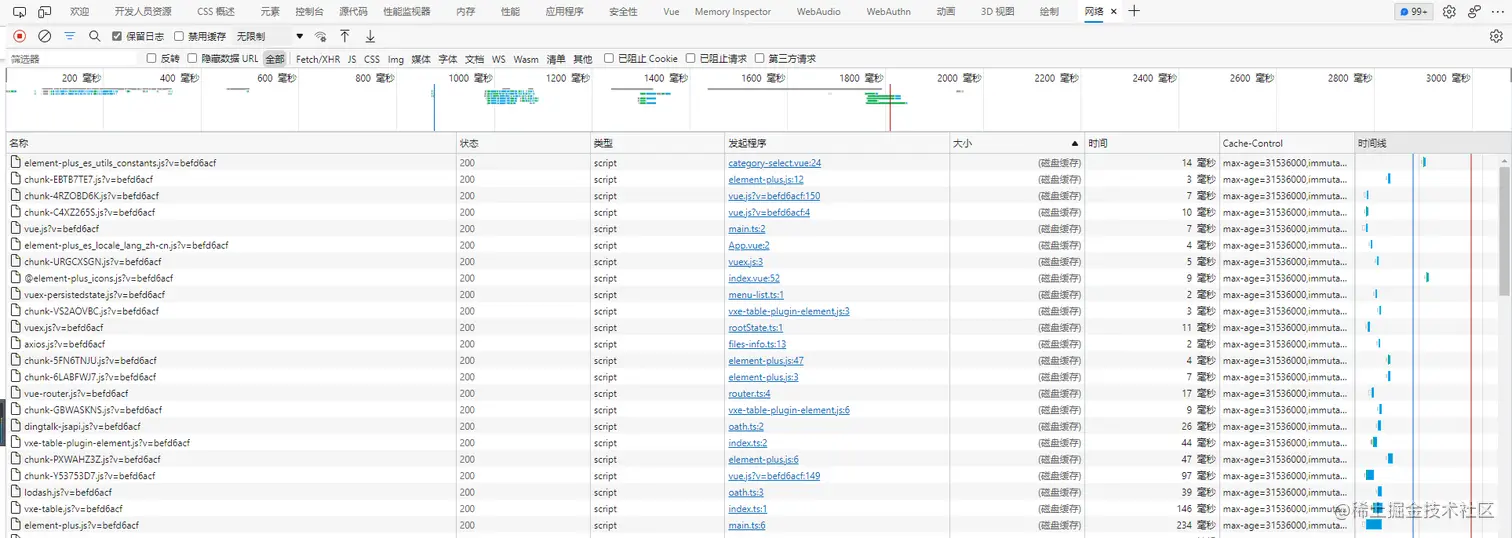
Task: Filter requests by Fetch/XHR
Action: click(x=318, y=59)
